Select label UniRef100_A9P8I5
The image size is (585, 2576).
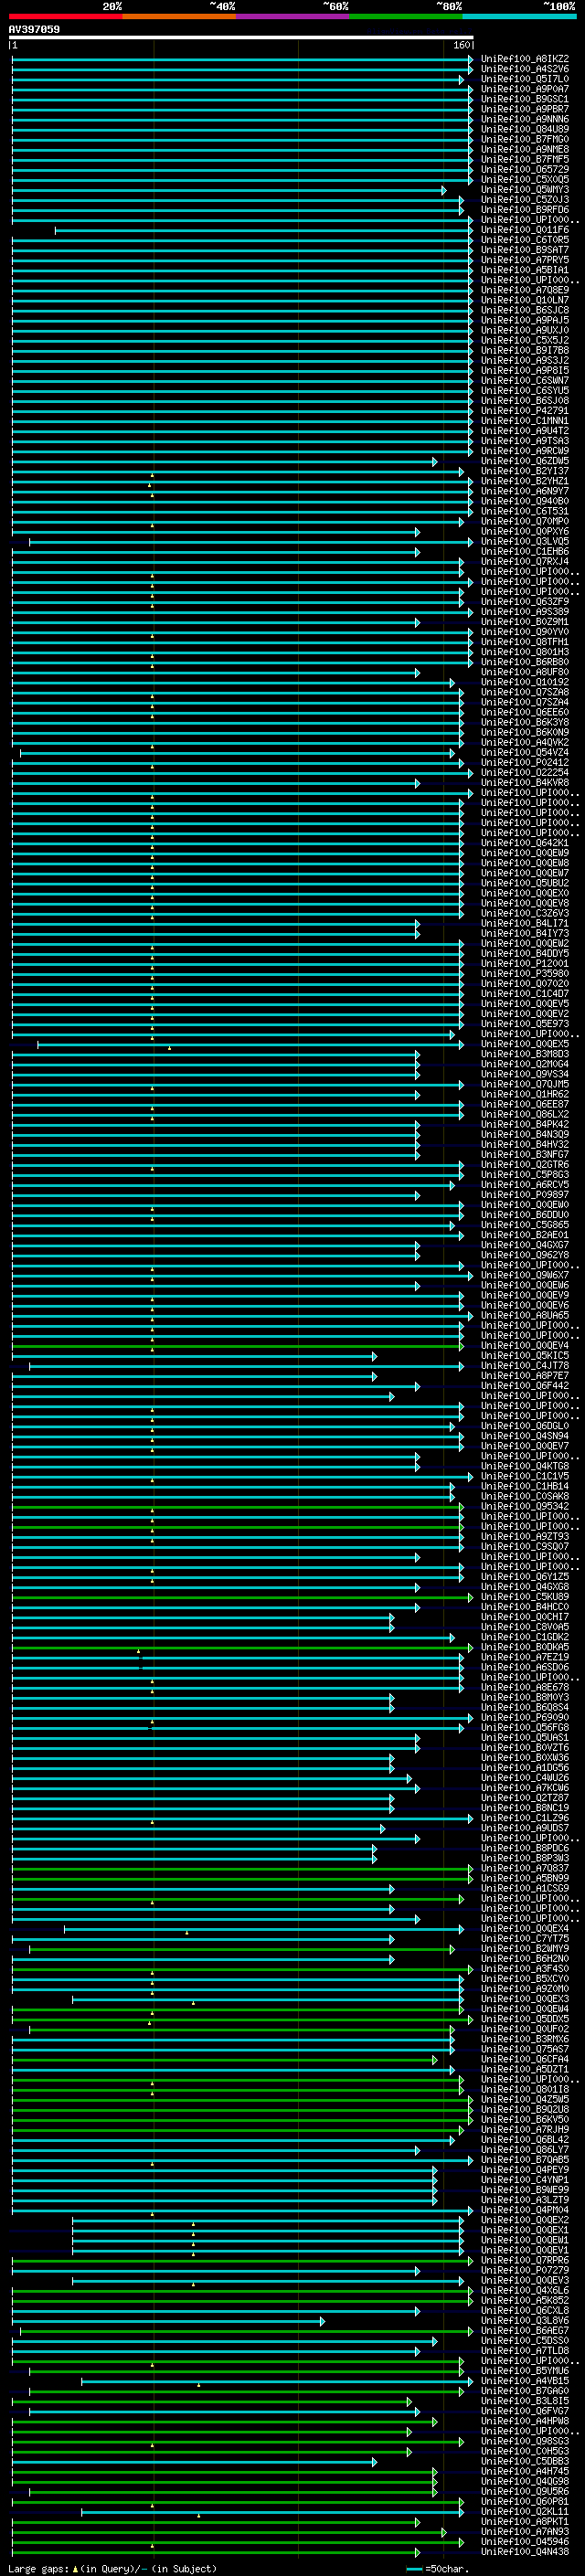pos(525,370)
